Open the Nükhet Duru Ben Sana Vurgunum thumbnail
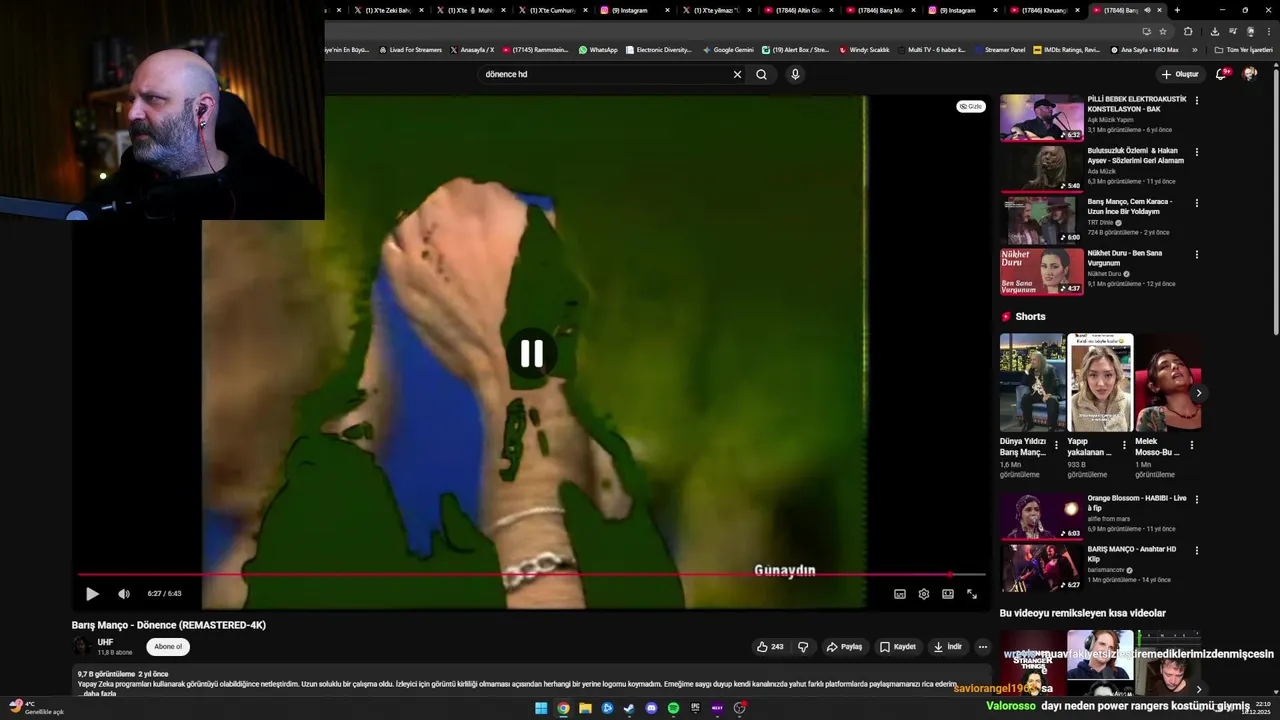The height and width of the screenshot is (720, 1280). tap(1042, 272)
